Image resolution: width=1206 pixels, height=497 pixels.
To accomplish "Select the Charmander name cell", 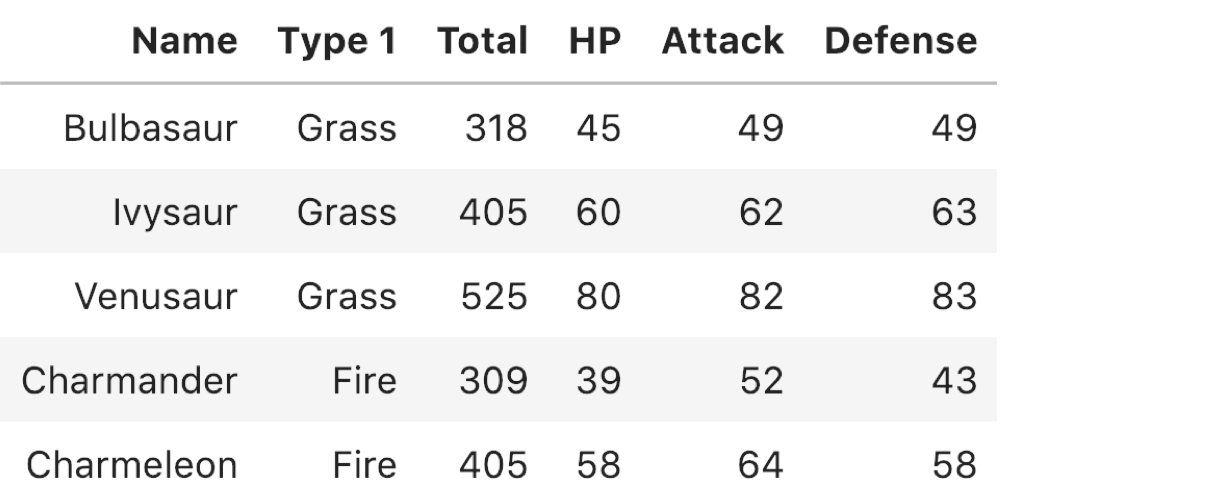I will pyautogui.click(x=130, y=380).
